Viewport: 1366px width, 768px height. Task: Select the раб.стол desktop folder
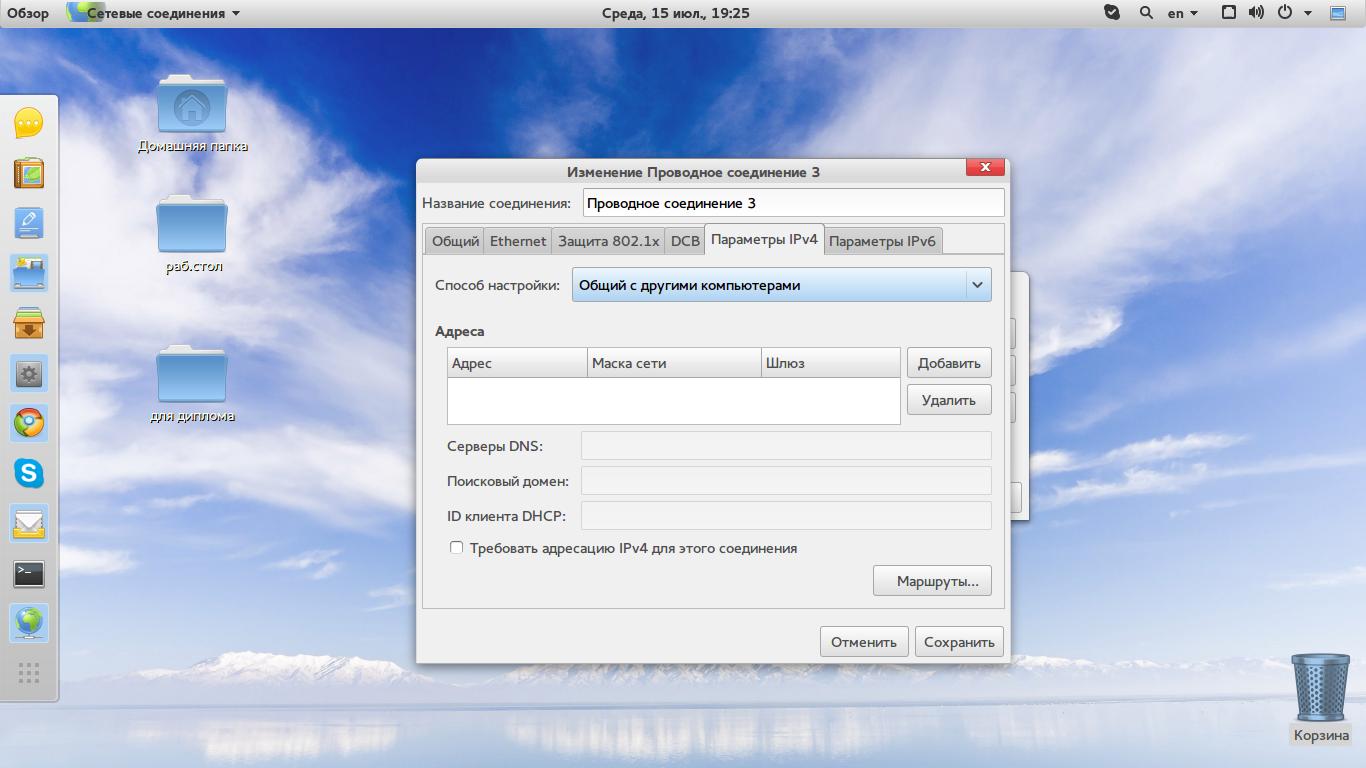point(192,235)
